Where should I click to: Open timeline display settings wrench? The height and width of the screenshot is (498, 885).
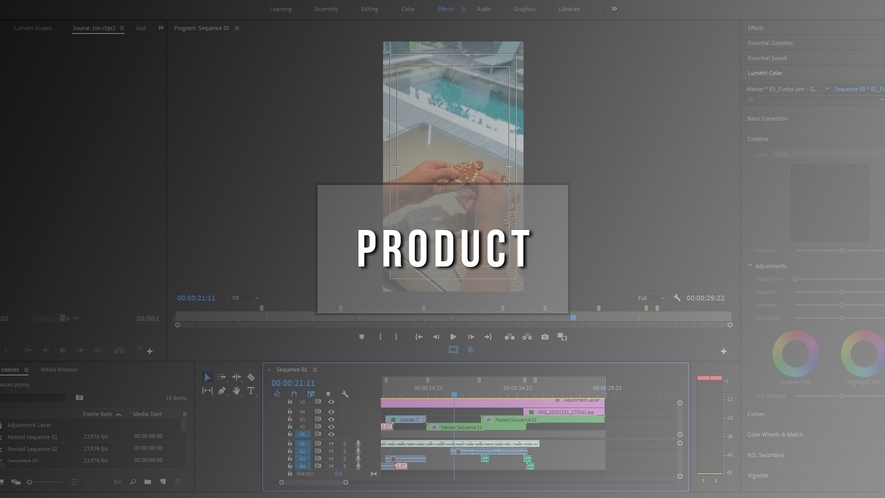click(345, 394)
